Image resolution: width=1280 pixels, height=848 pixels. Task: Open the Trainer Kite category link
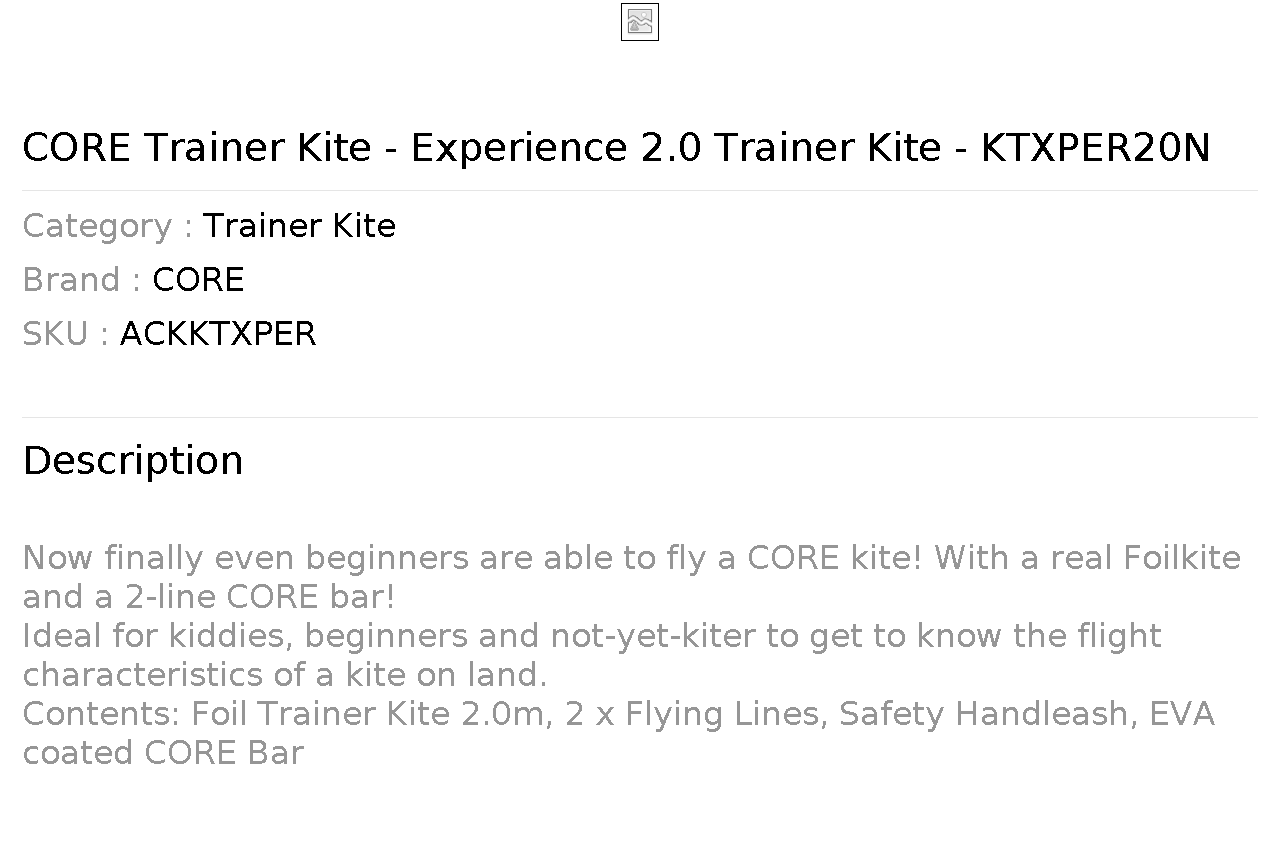click(x=299, y=226)
